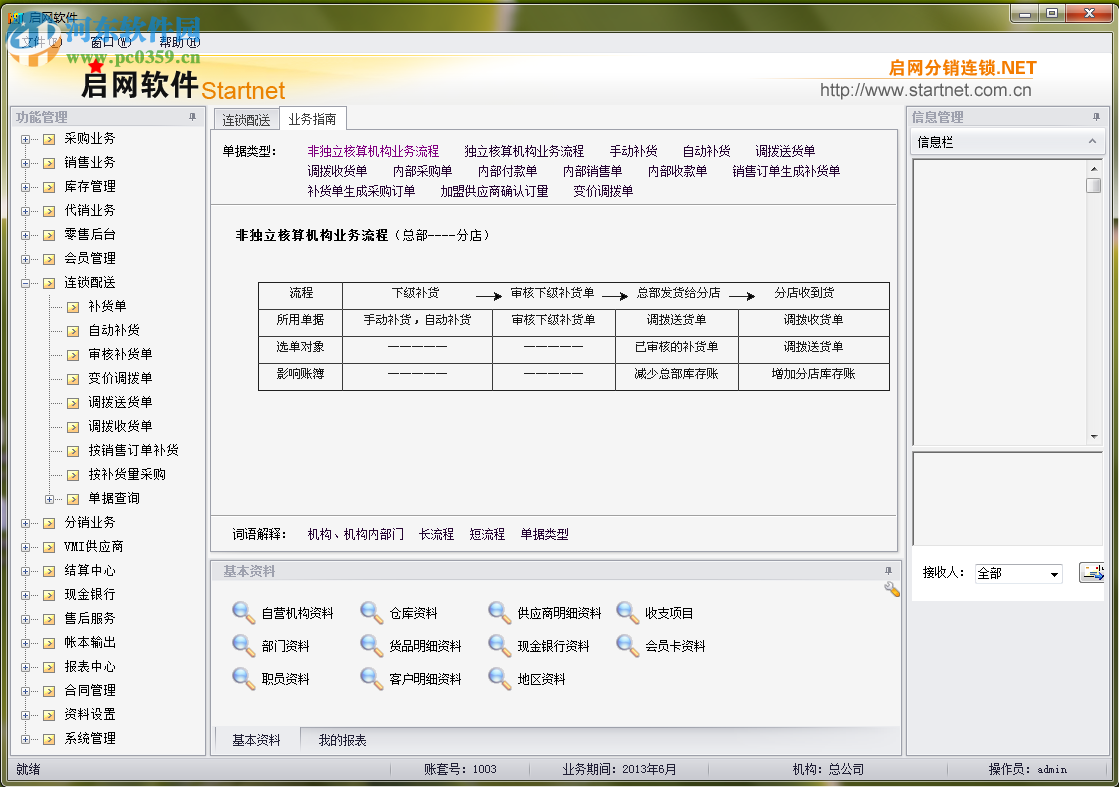
Task: Click the 长流程 glossary link
Action: pyautogui.click(x=436, y=535)
